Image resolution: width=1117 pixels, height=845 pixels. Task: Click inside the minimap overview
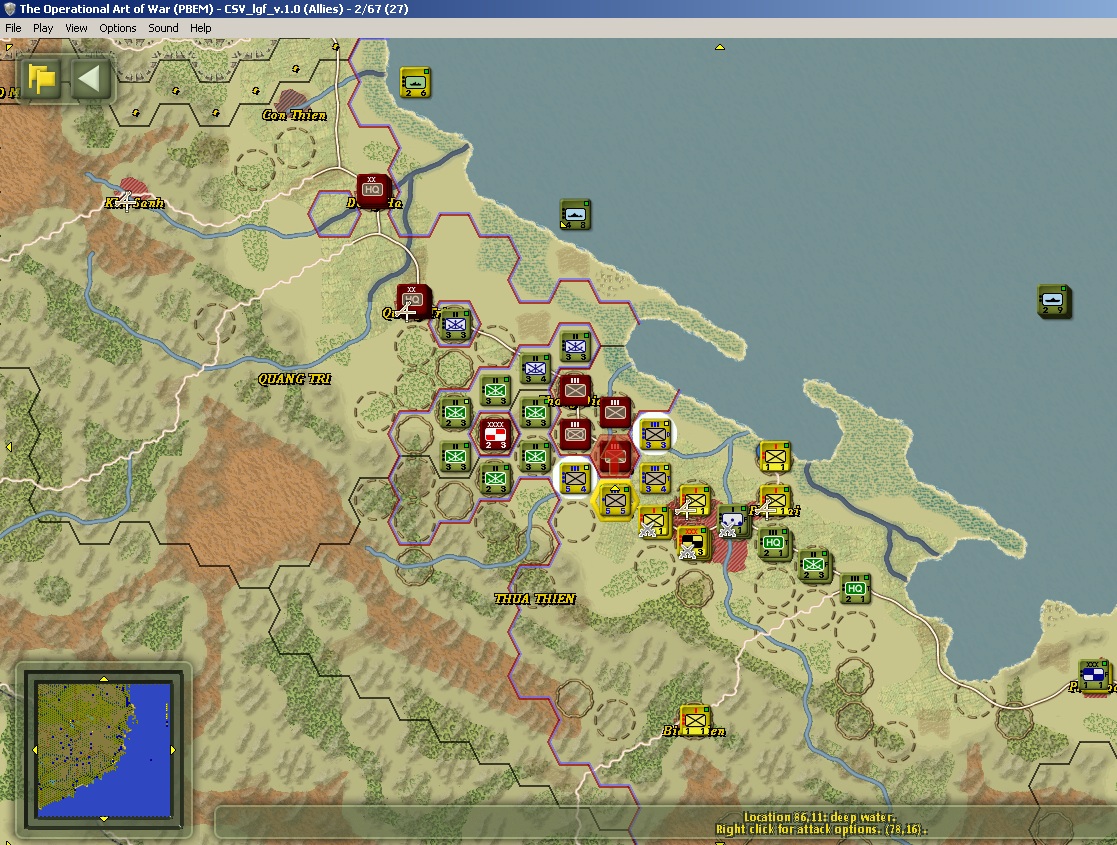coord(104,750)
